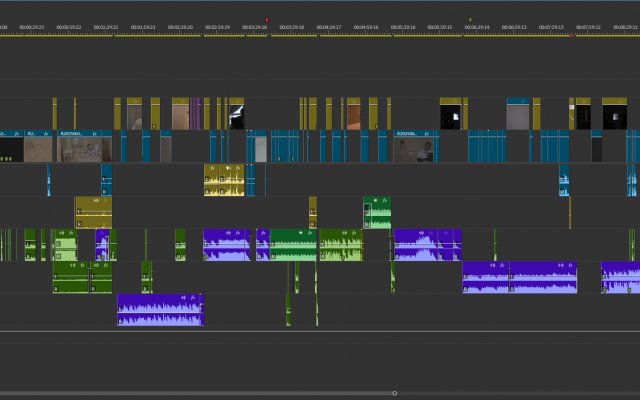Jump playhead to 00:00:29:23 on ruler
The image size is (640, 400).
tap(31, 27)
